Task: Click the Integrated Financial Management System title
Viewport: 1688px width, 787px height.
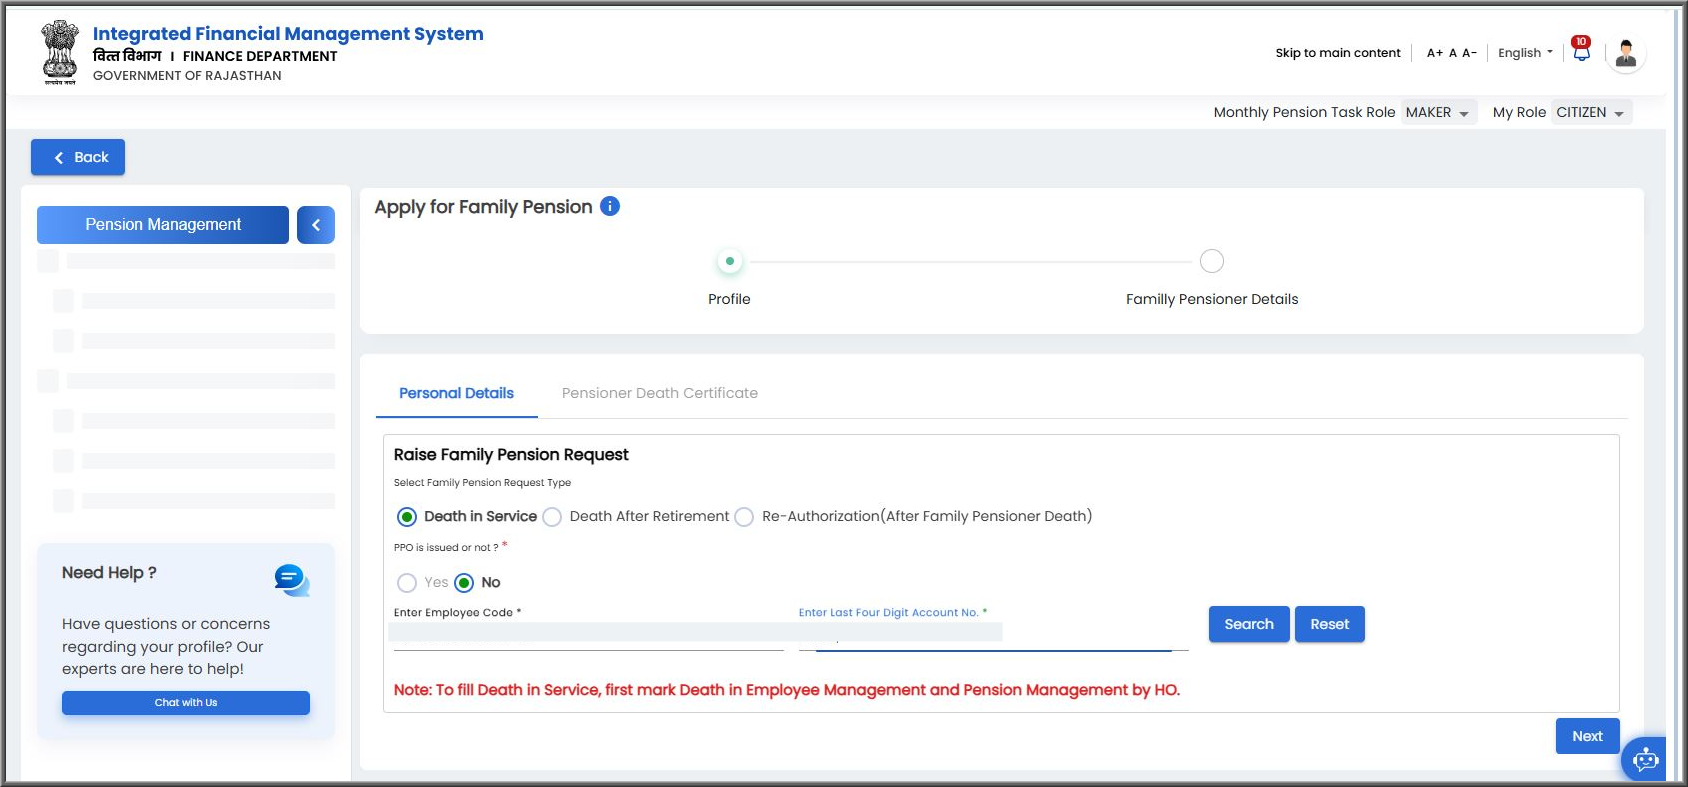Action: [288, 33]
